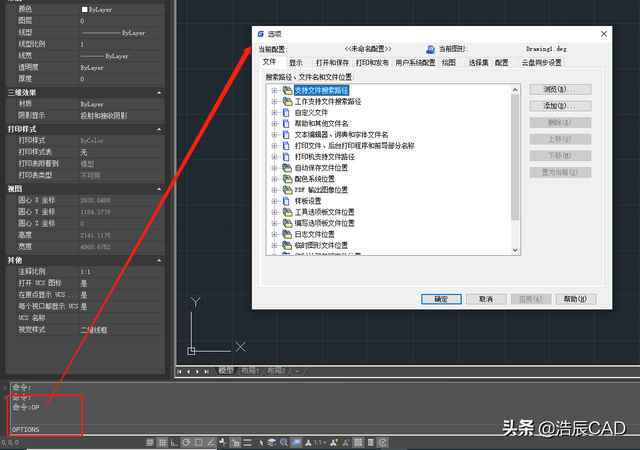Toggle ortho mode in status bar
The width and height of the screenshot is (640, 450).
click(174, 442)
